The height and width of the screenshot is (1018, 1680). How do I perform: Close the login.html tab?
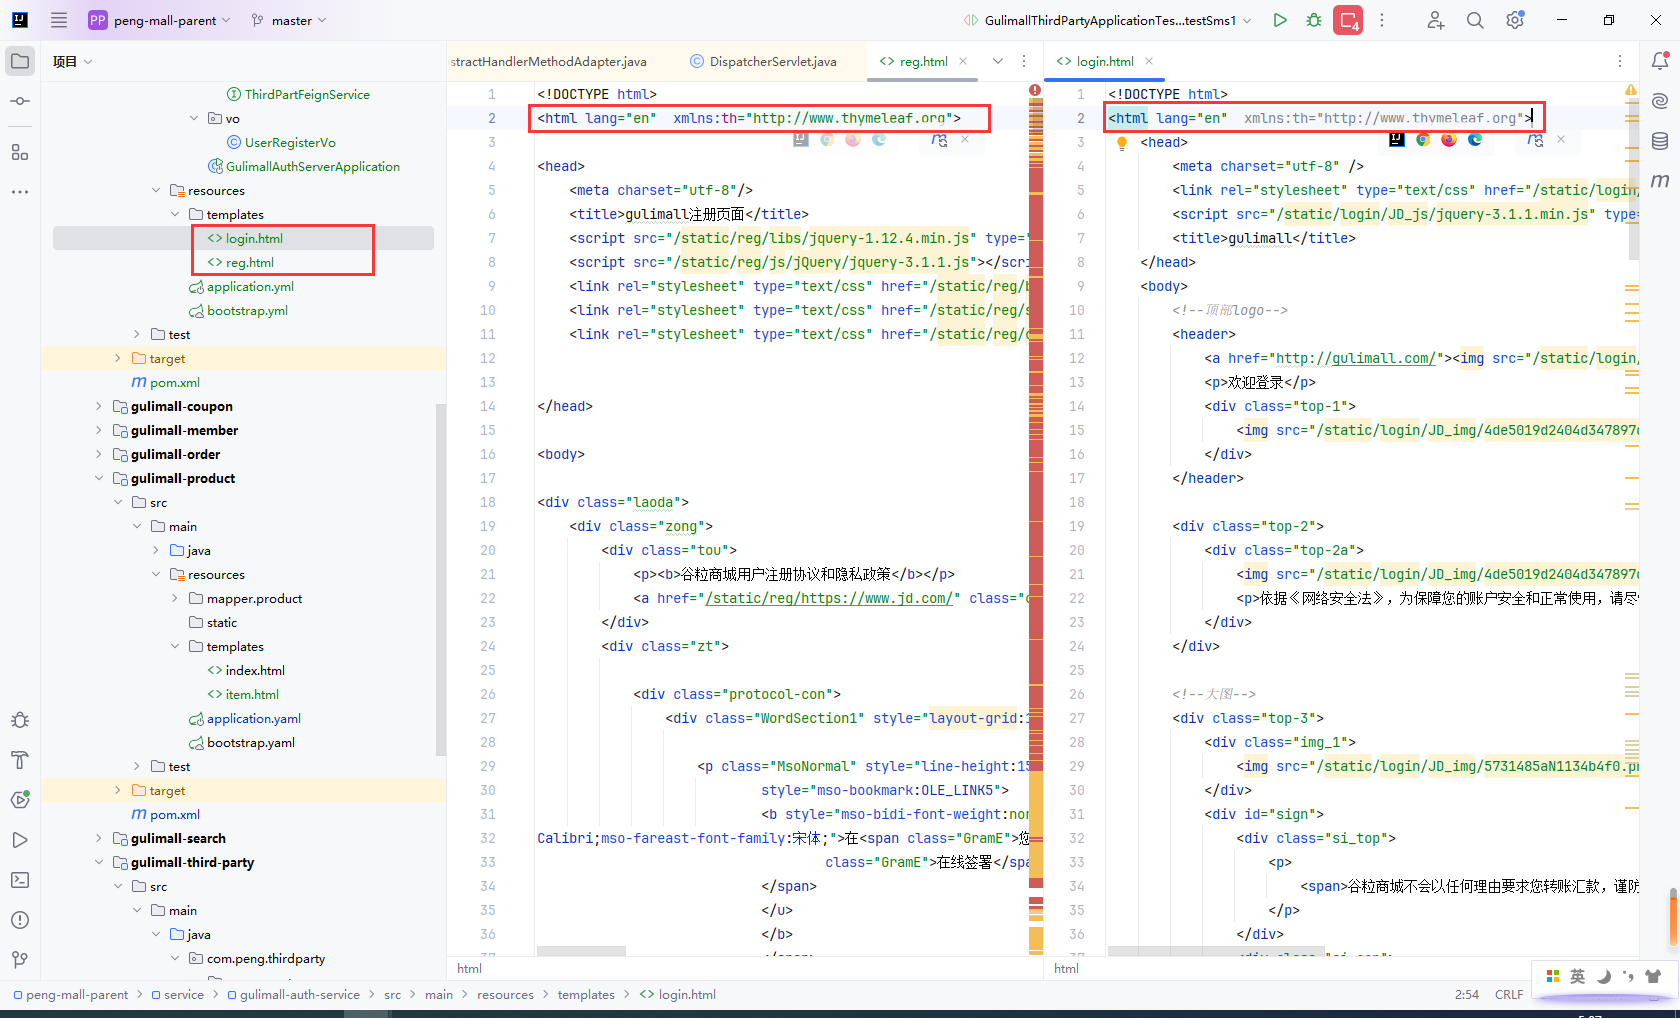[1149, 61]
